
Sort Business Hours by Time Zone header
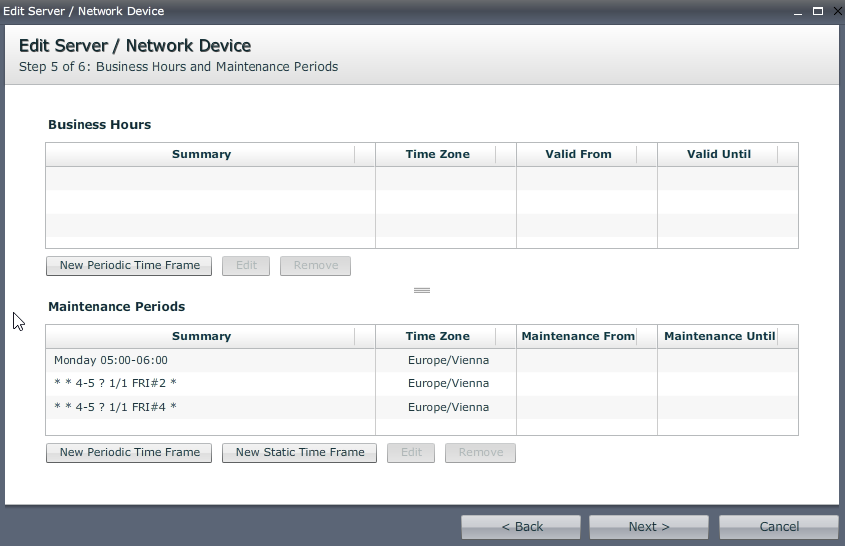pyautogui.click(x=437, y=154)
